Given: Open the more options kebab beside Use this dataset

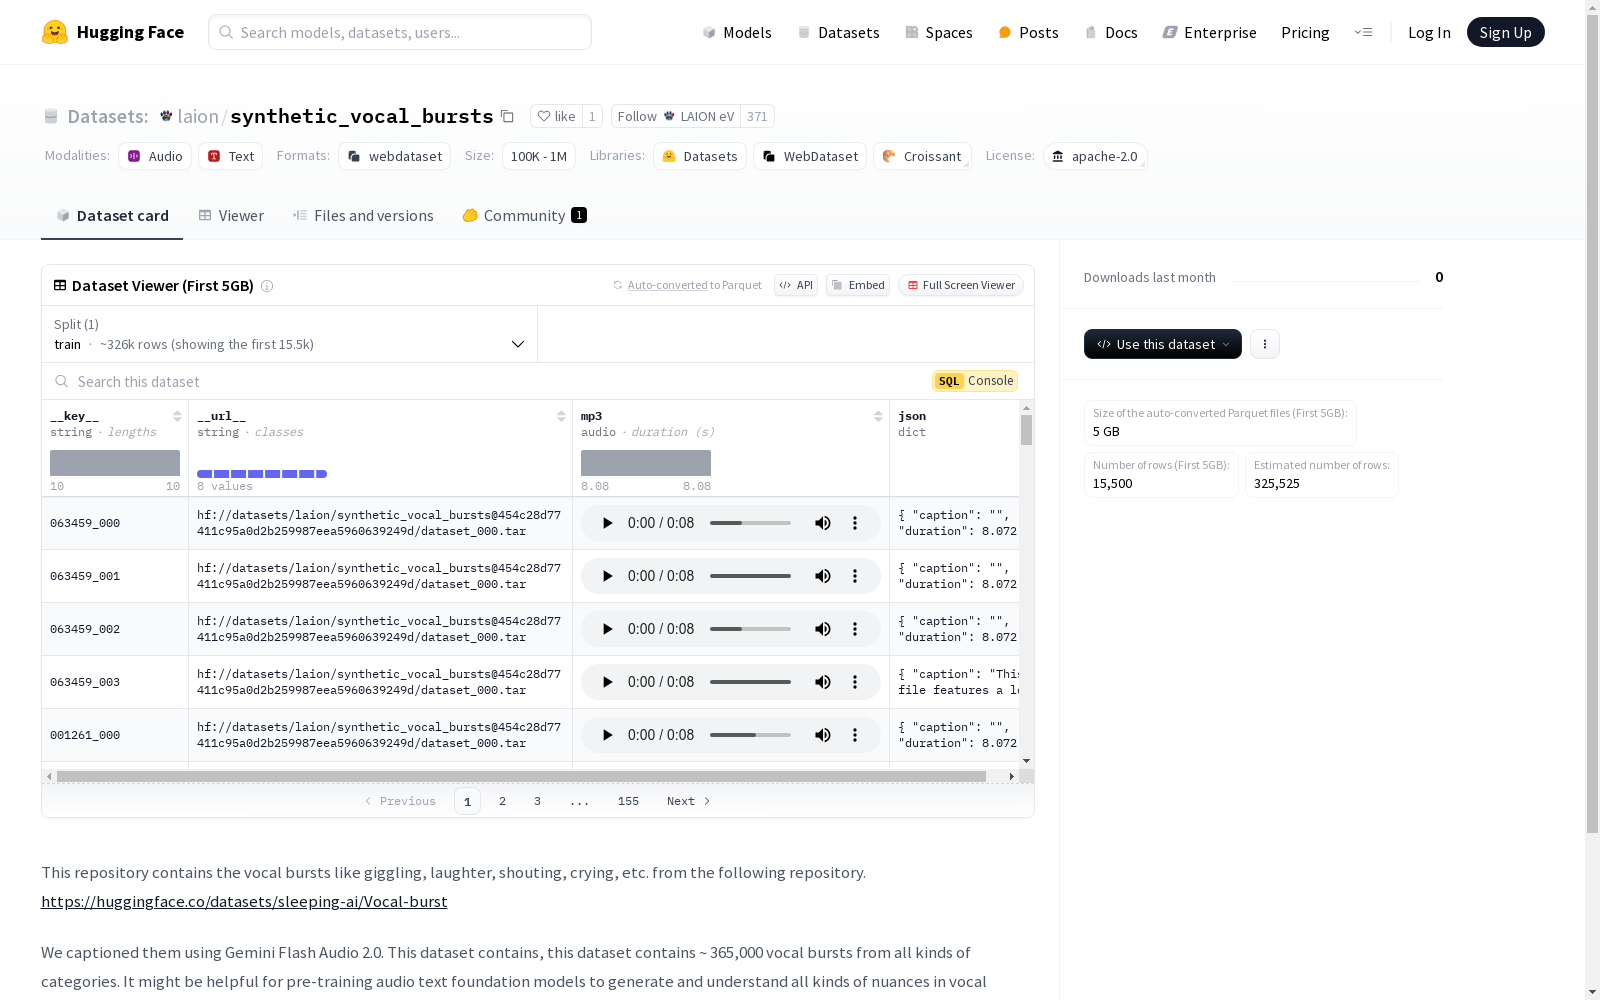Looking at the screenshot, I should (1265, 344).
